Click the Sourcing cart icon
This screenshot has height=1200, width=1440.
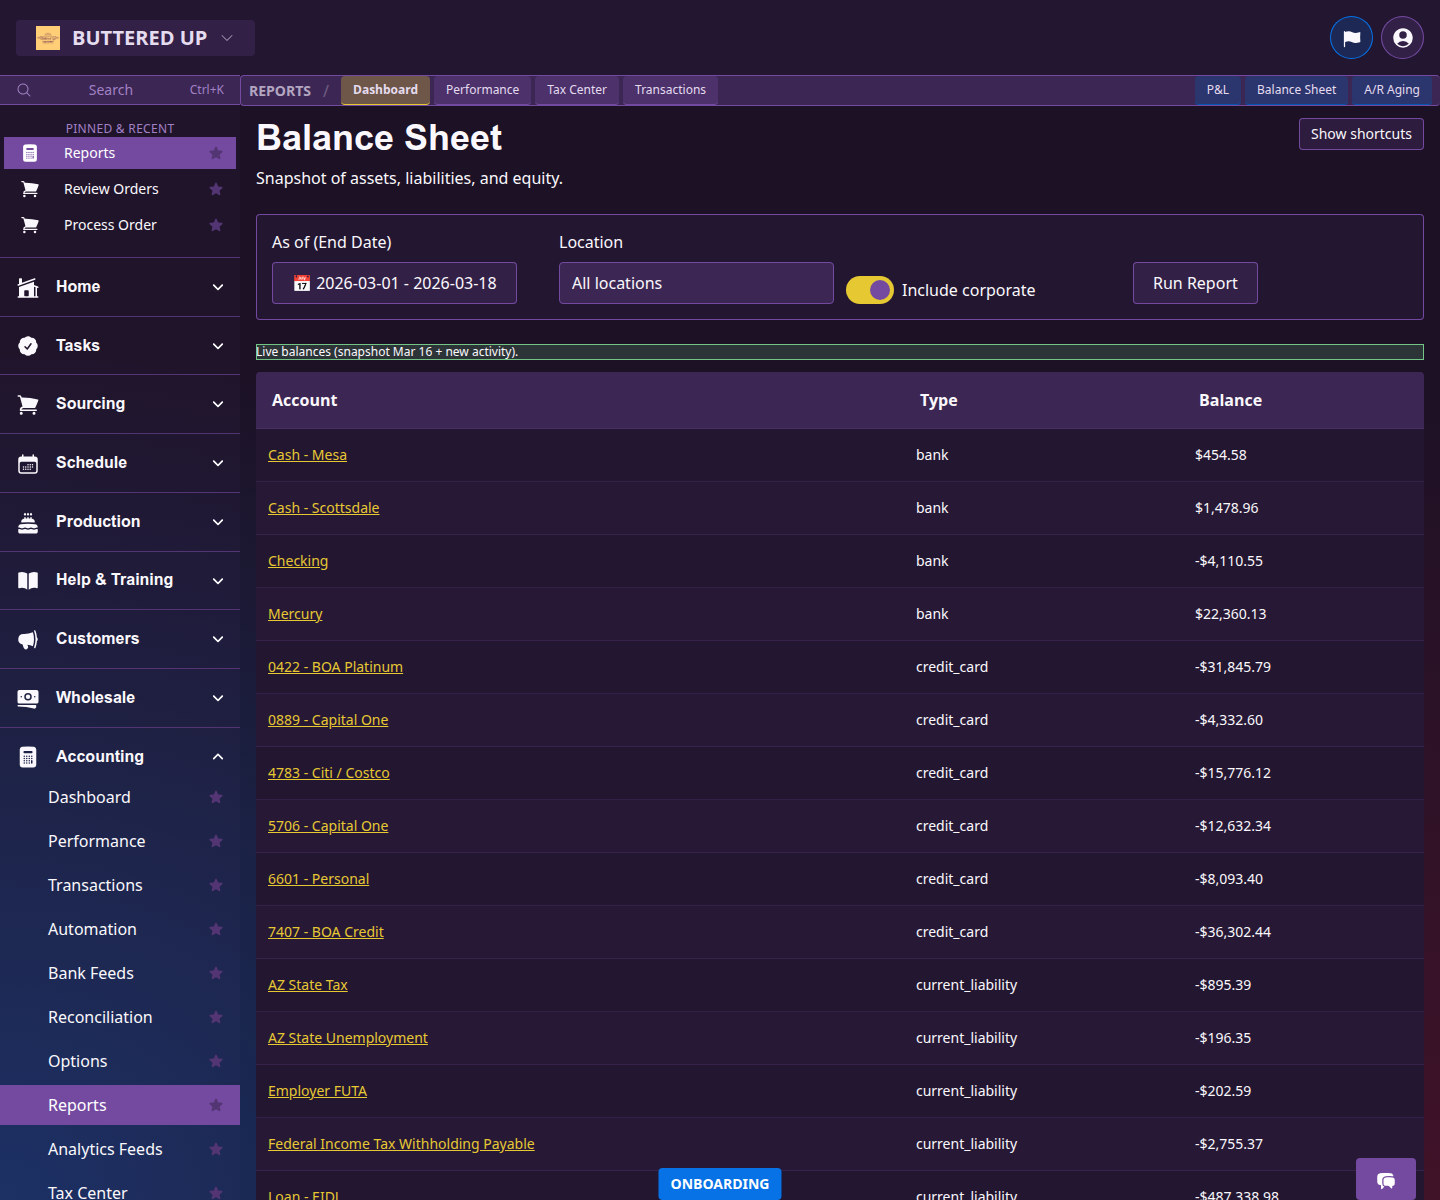tap(28, 403)
